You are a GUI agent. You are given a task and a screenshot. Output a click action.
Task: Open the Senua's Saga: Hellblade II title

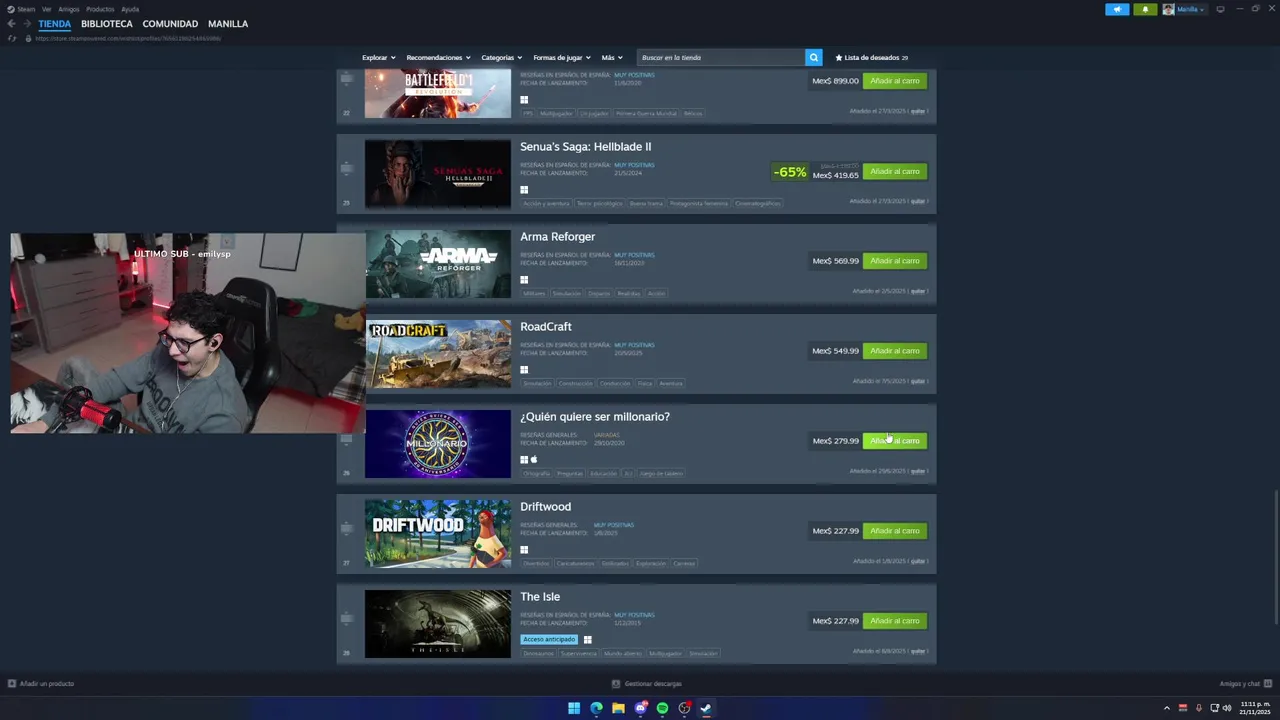click(x=585, y=147)
